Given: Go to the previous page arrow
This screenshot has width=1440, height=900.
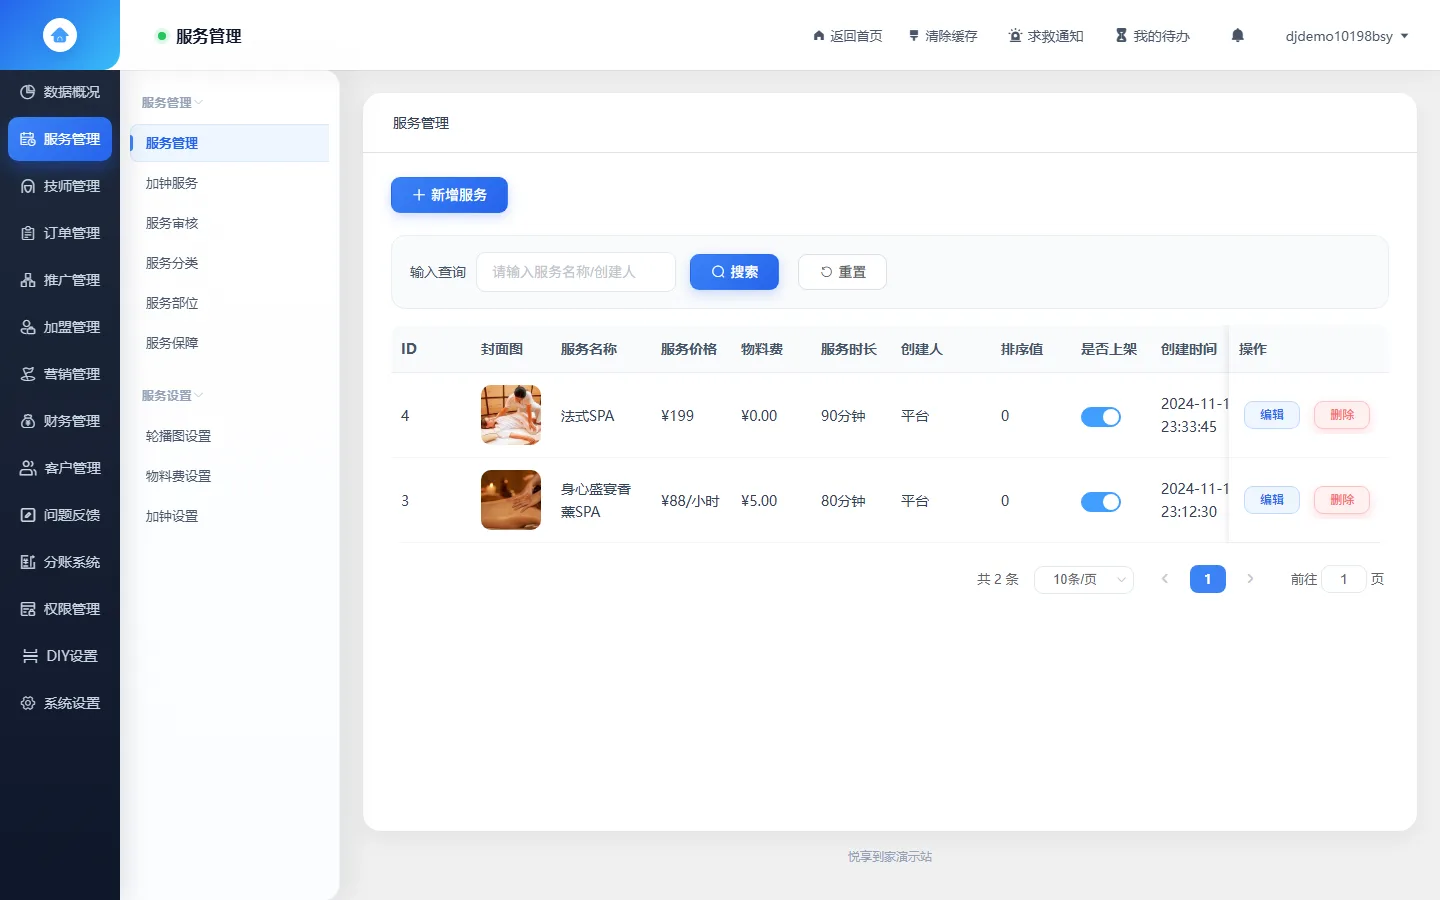Looking at the screenshot, I should (1164, 579).
